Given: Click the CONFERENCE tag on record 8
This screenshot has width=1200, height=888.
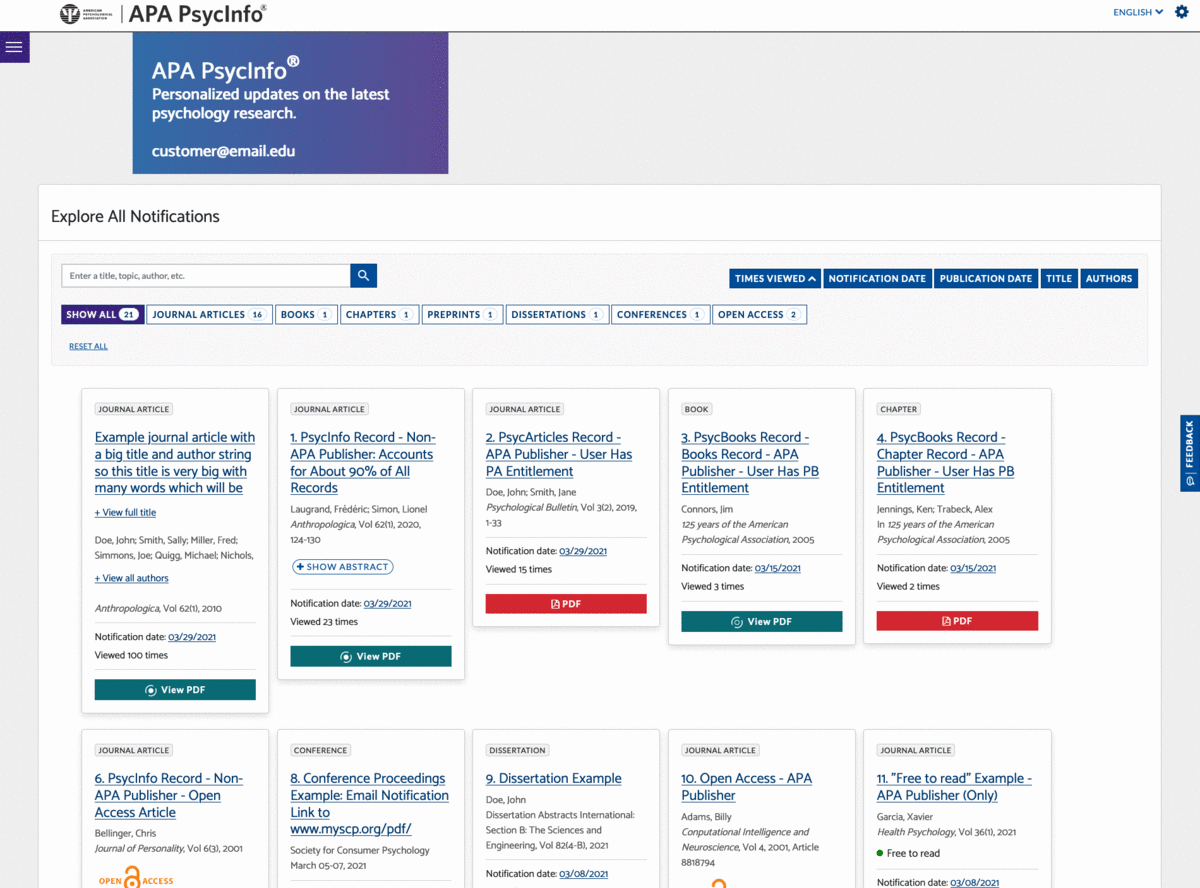Looking at the screenshot, I should (x=321, y=750).
